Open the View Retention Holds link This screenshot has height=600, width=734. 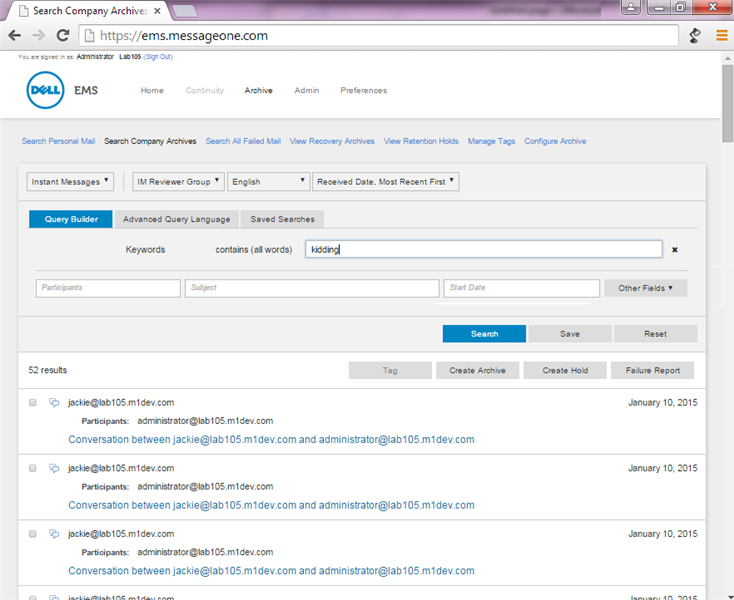point(421,141)
